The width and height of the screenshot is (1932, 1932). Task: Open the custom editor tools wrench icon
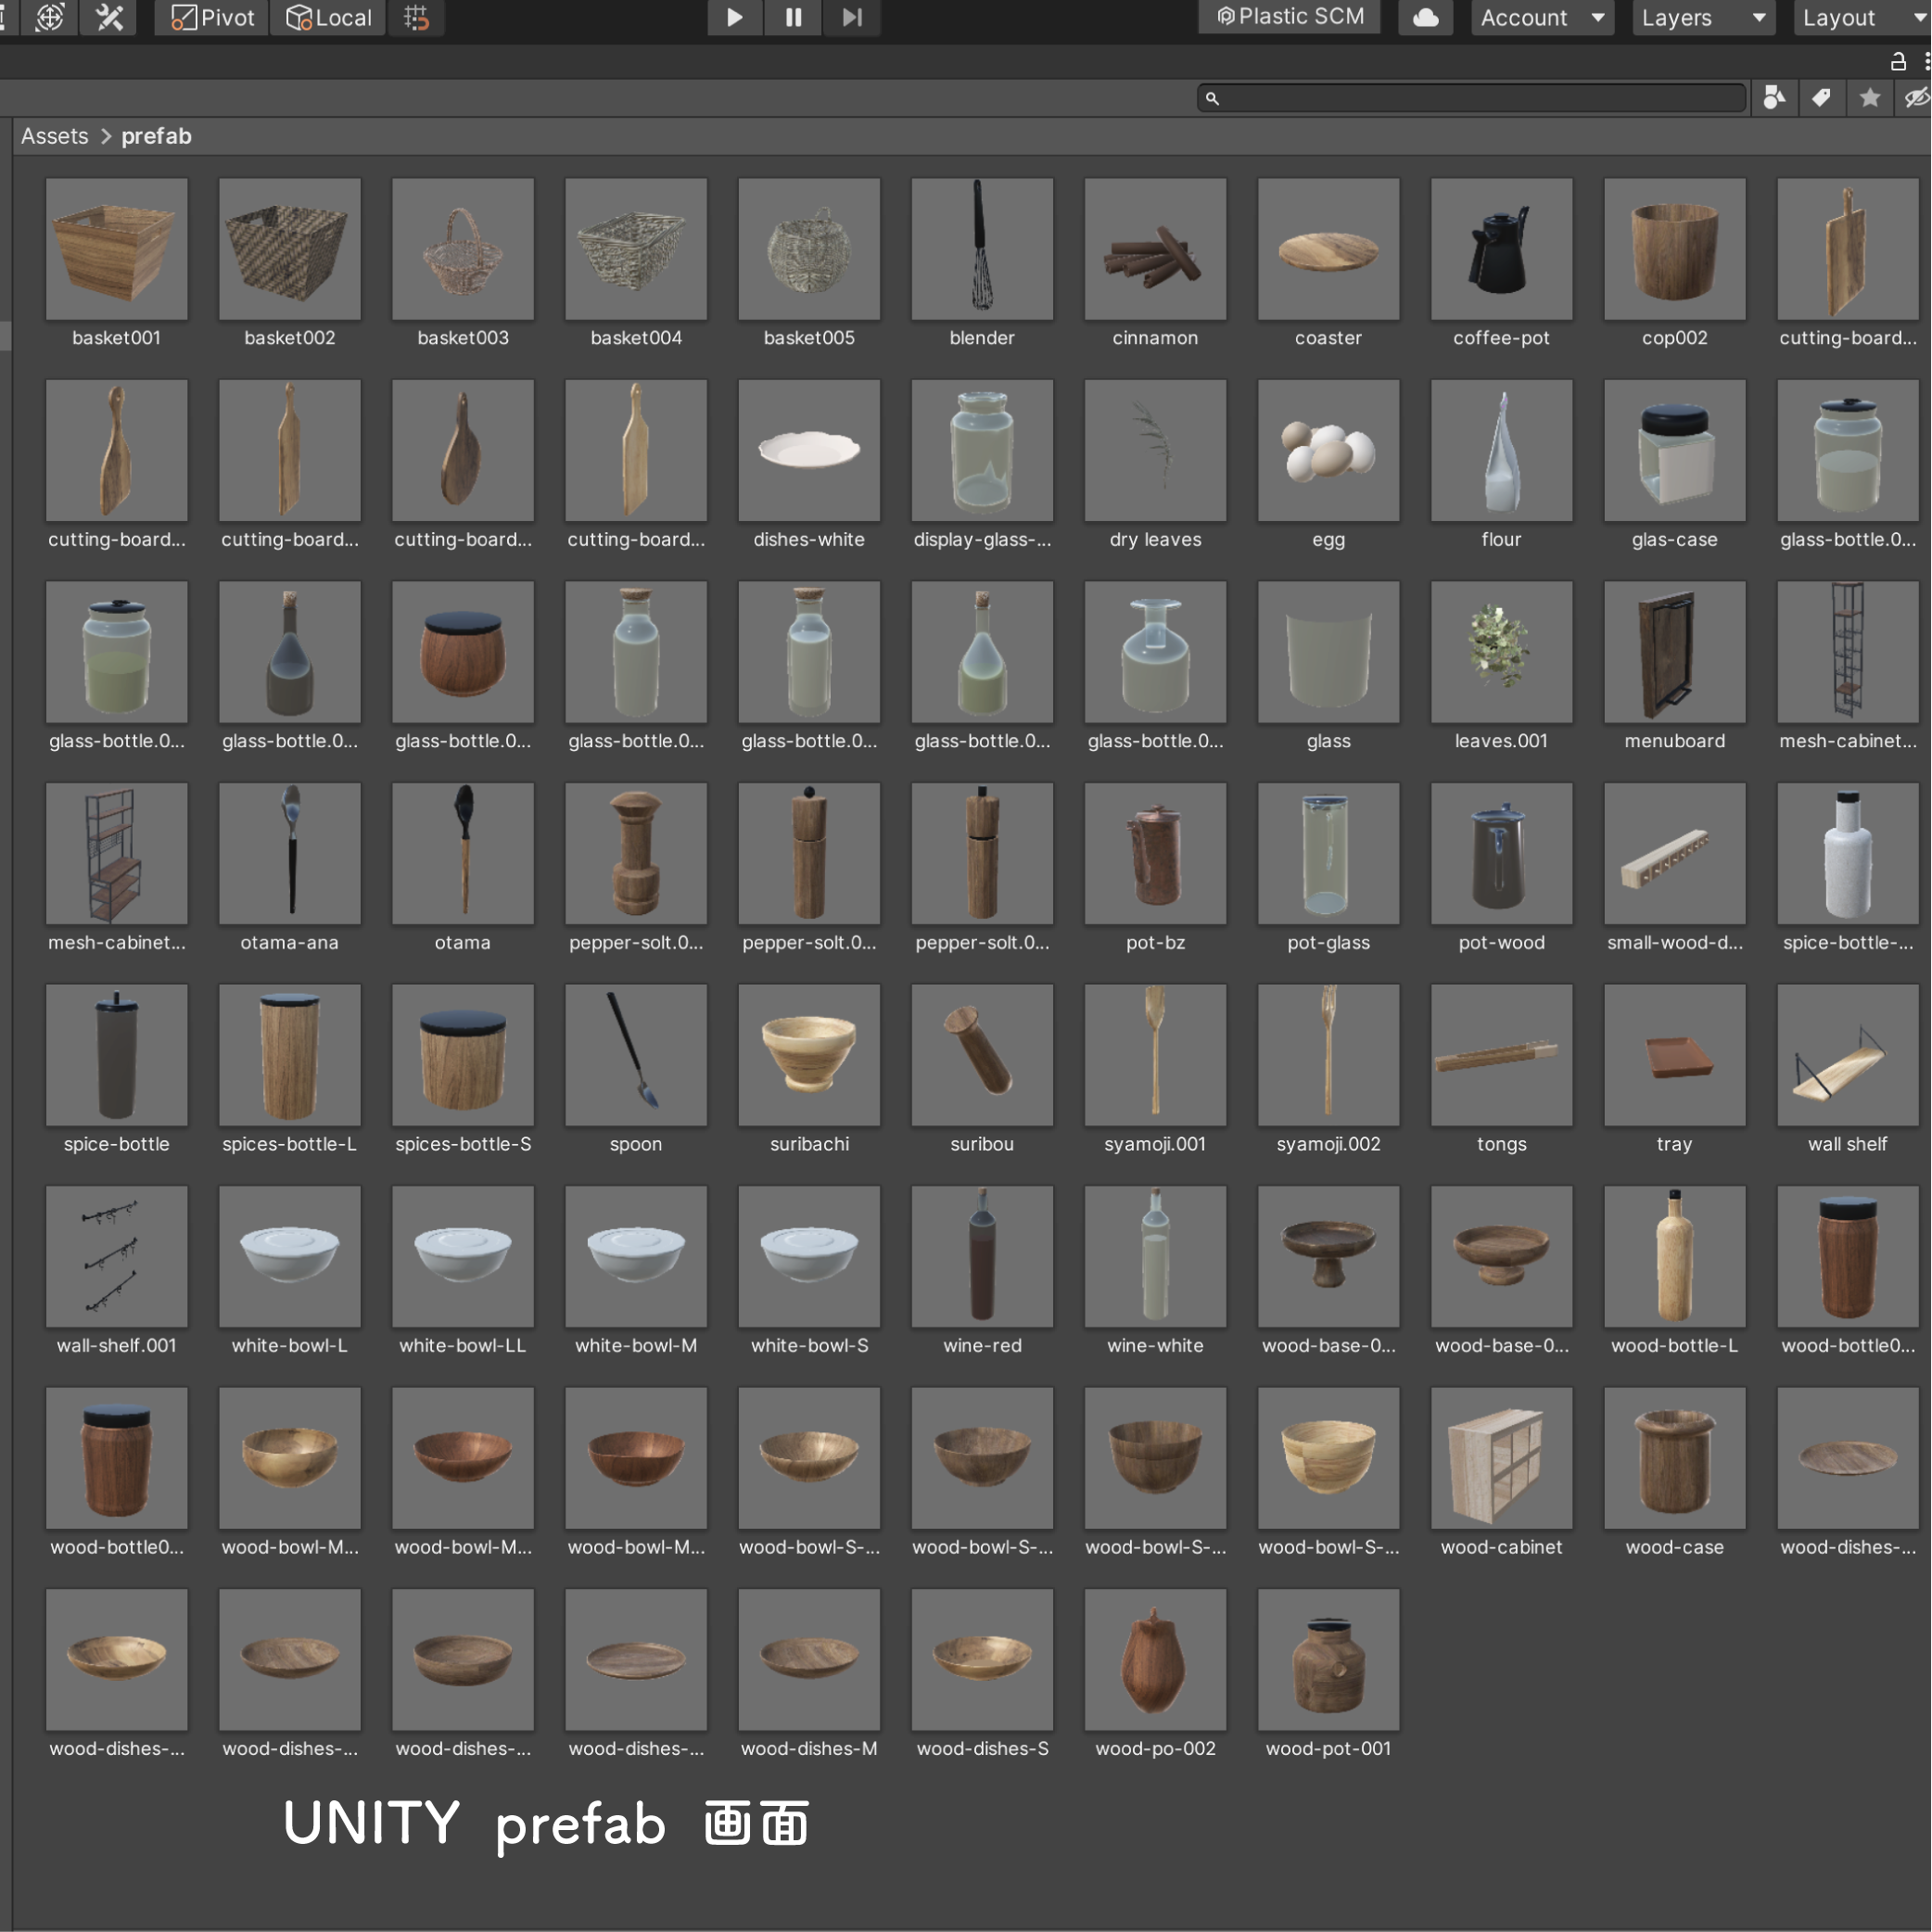pyautogui.click(x=109, y=18)
